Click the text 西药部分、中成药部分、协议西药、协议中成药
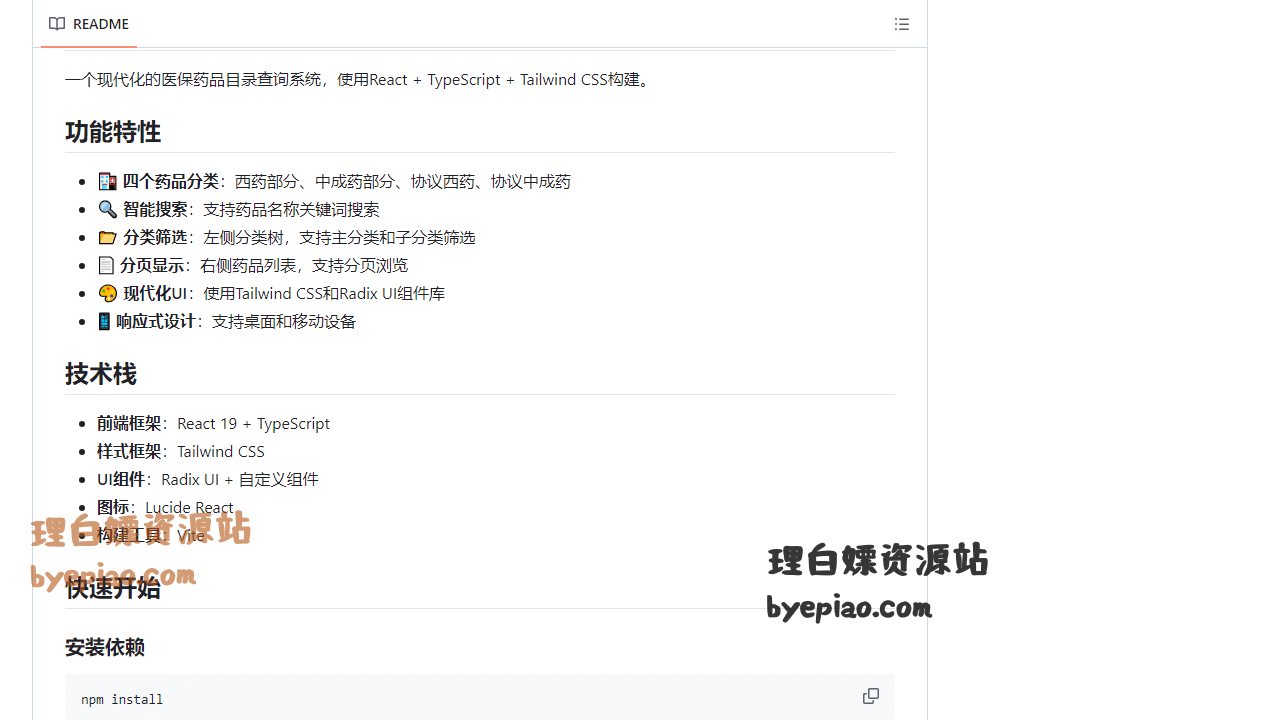The image size is (1280, 720). tap(403, 181)
